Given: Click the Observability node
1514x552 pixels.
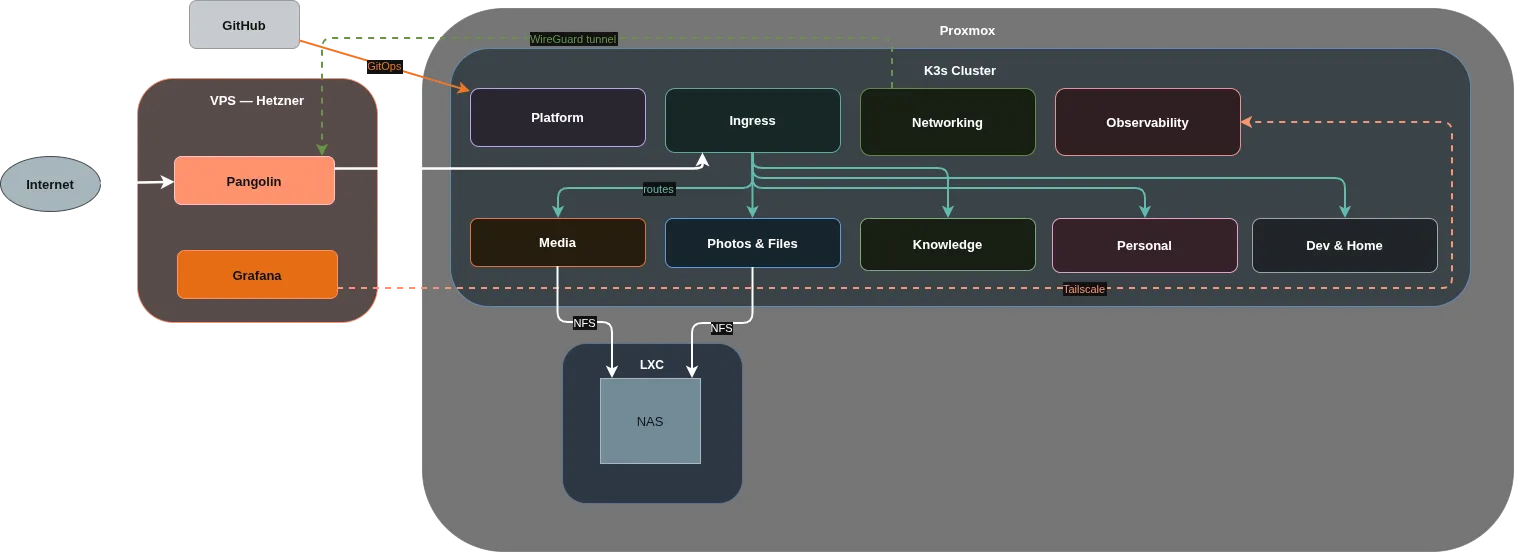Looking at the screenshot, I should 1147,122.
